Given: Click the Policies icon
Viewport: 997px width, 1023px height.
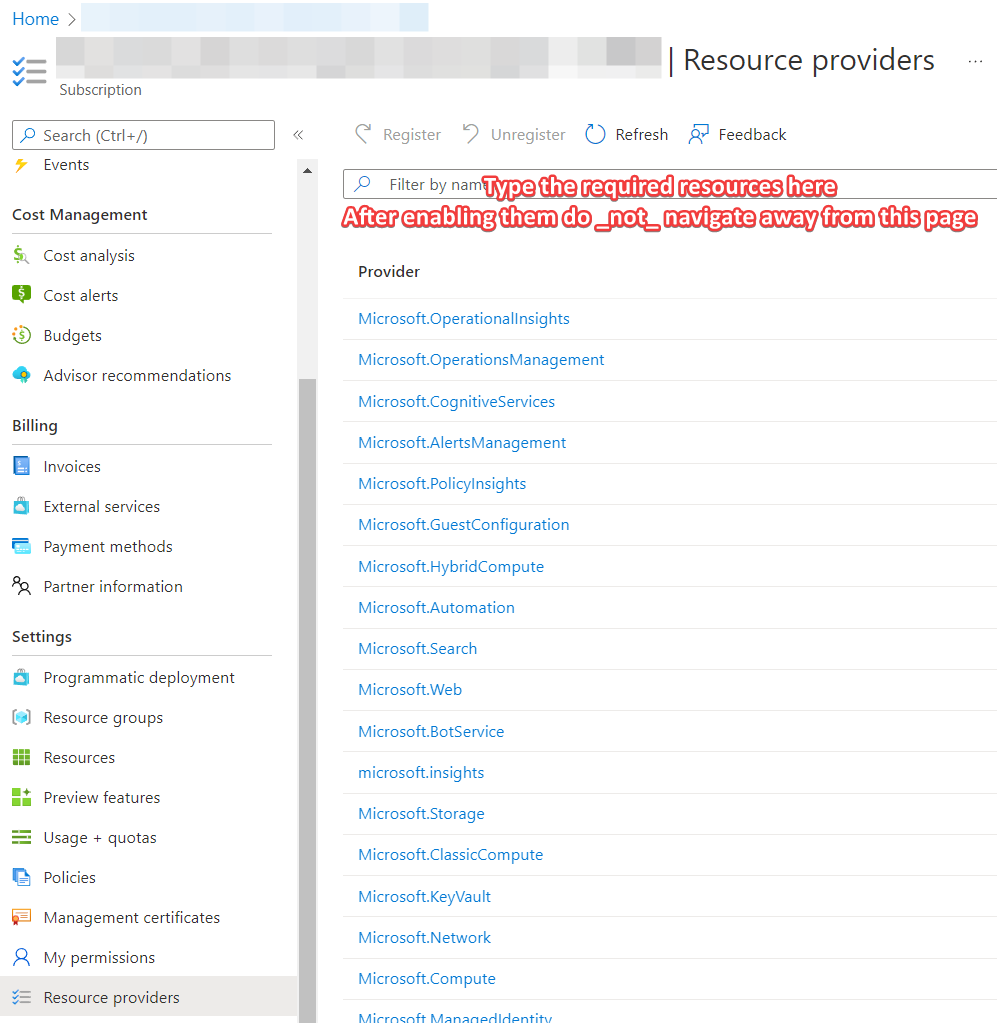Looking at the screenshot, I should [22, 878].
